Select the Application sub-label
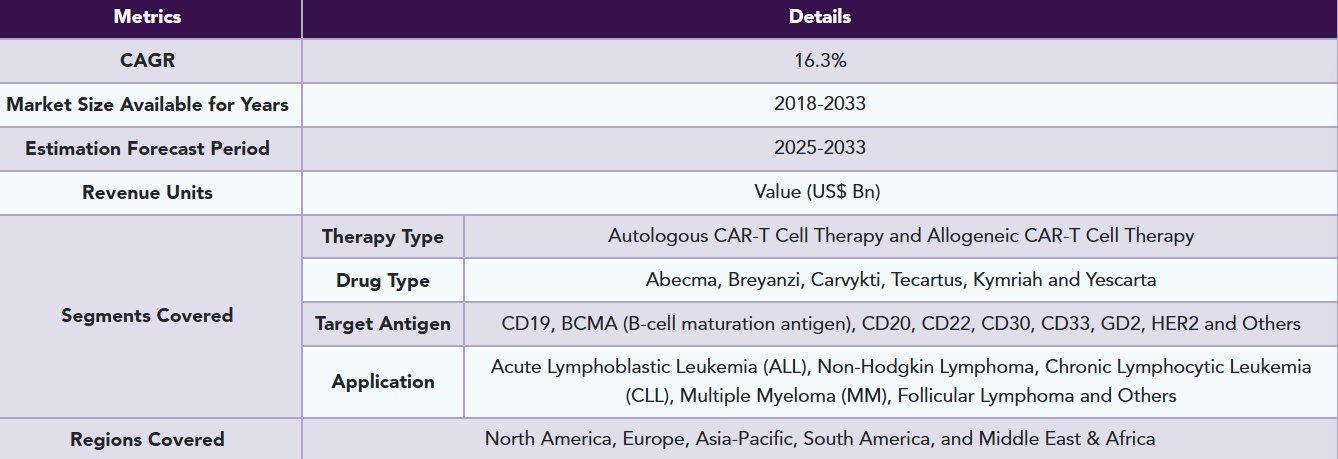 coord(383,382)
